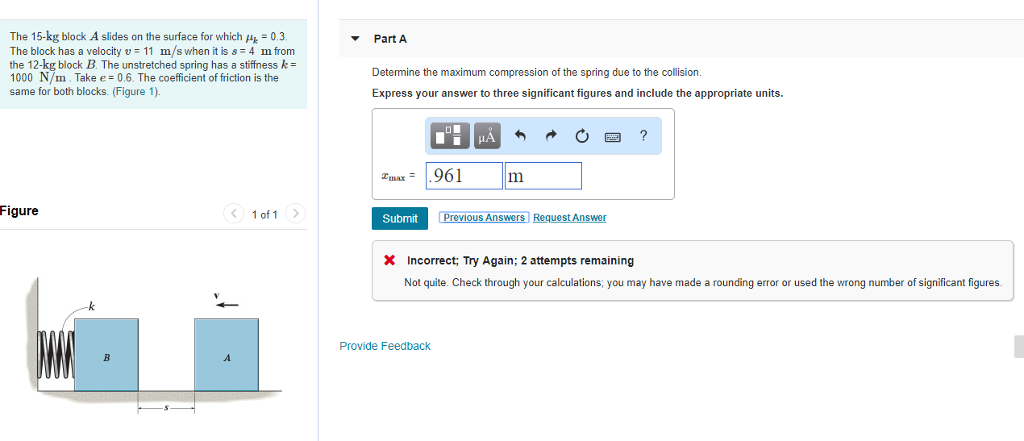Undo the last answer edit
The height and width of the screenshot is (441, 1024).
pyautogui.click(x=520, y=136)
